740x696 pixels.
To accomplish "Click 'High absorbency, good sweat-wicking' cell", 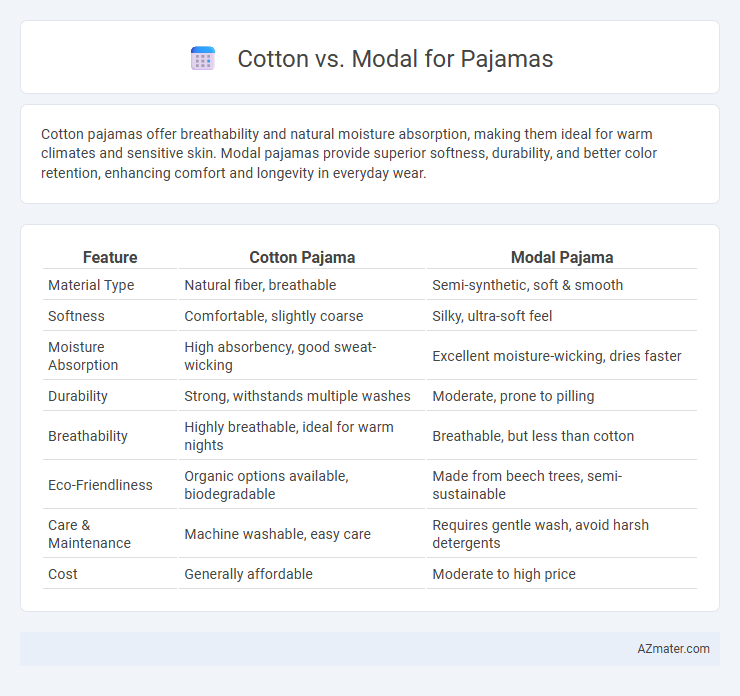I will click(280, 356).
